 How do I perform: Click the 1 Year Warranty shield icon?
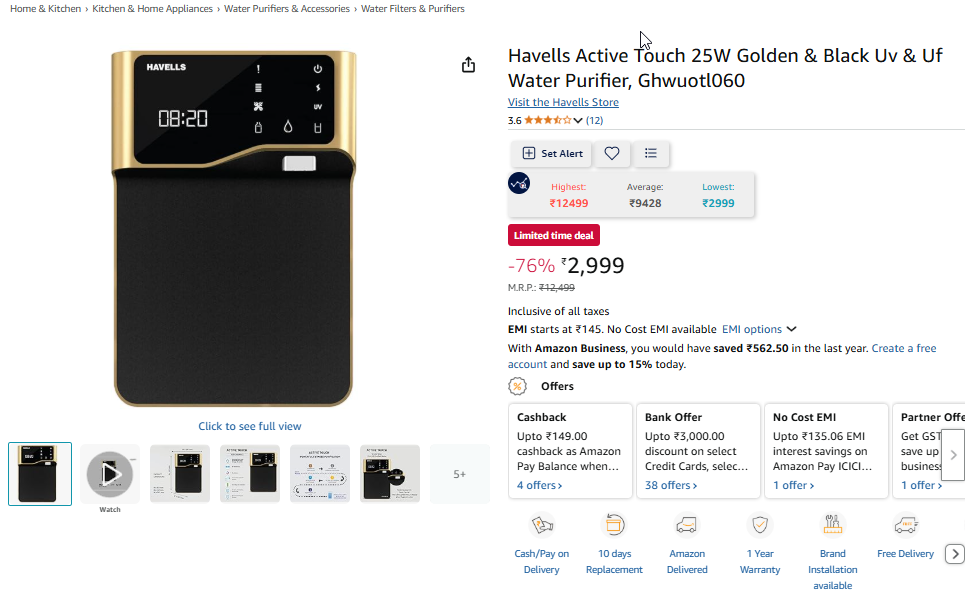pos(760,525)
